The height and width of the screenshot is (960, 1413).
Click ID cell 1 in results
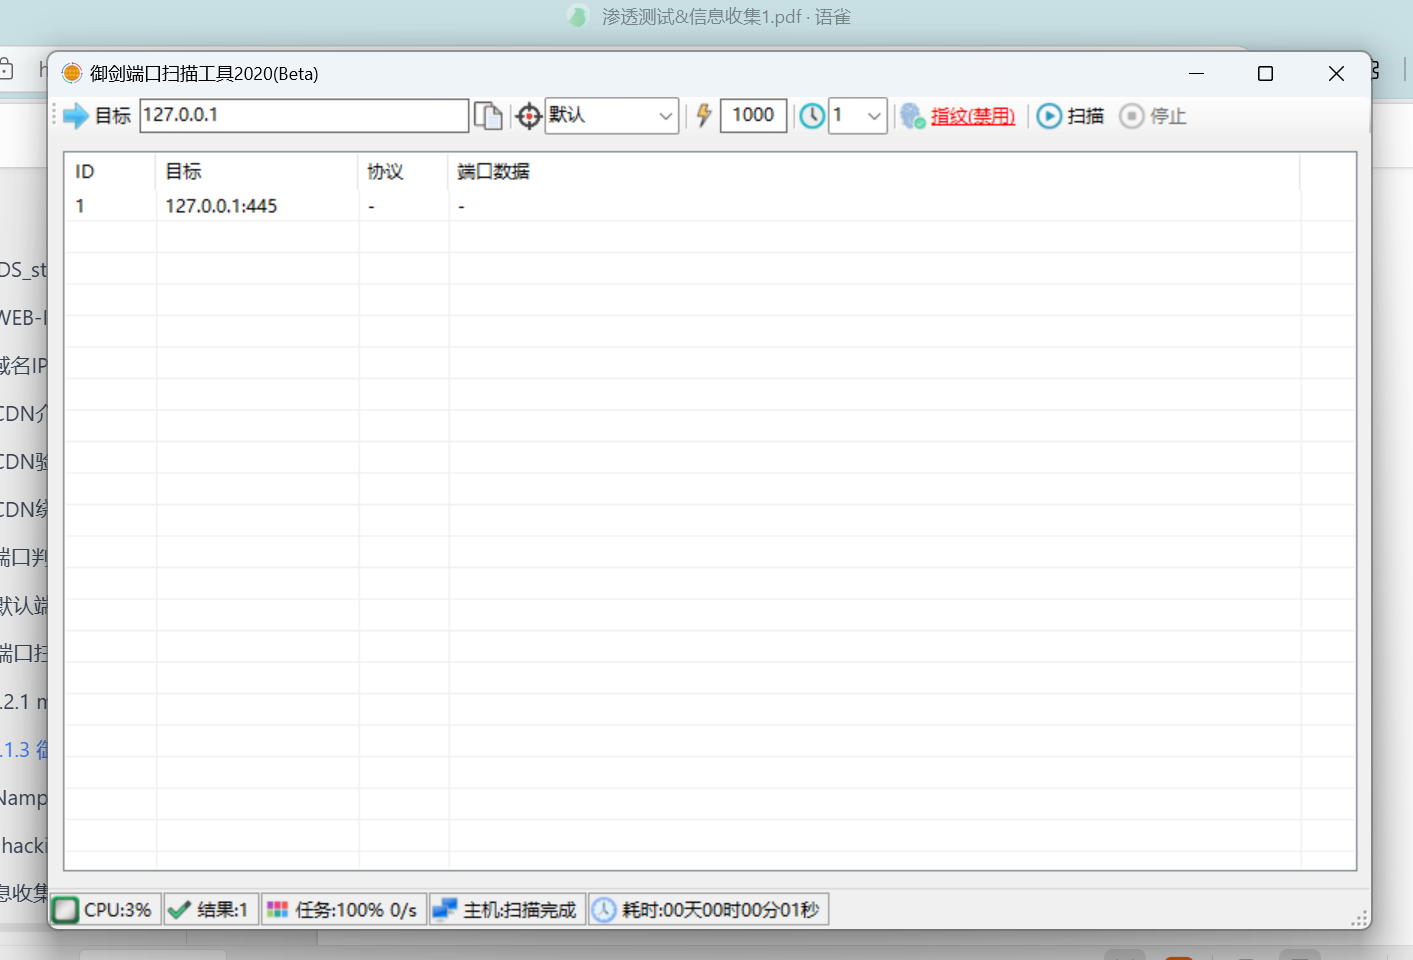80,206
